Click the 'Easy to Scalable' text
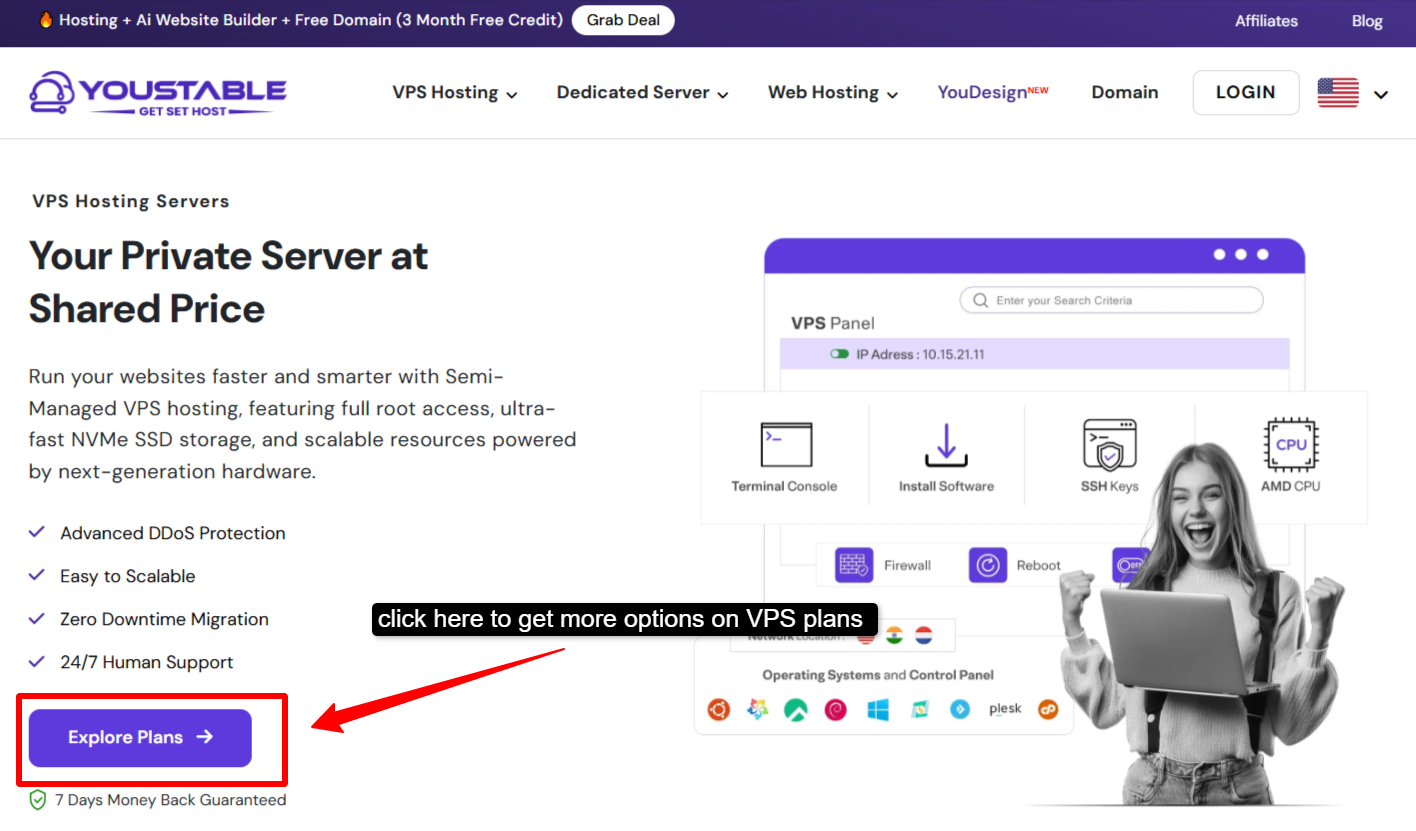1416x831 pixels. tap(128, 576)
